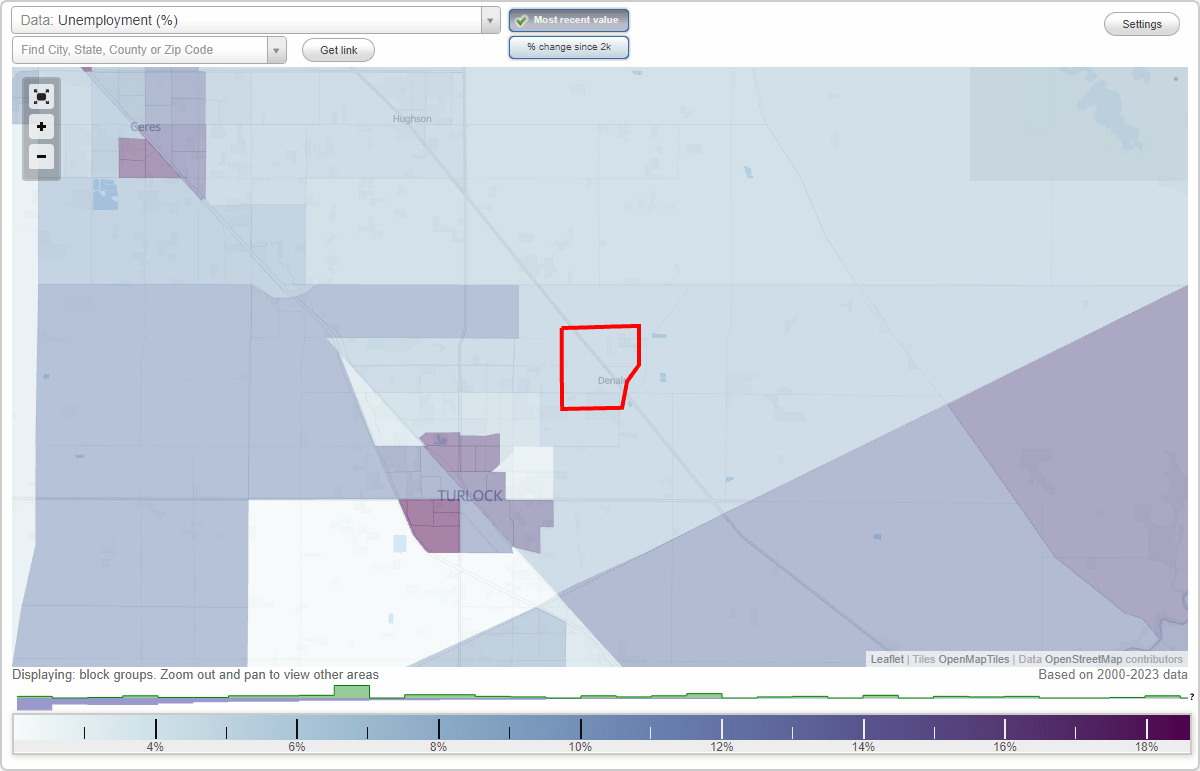1200x771 pixels.
Task: Zoom out using the minus map icon
Action: (x=41, y=157)
